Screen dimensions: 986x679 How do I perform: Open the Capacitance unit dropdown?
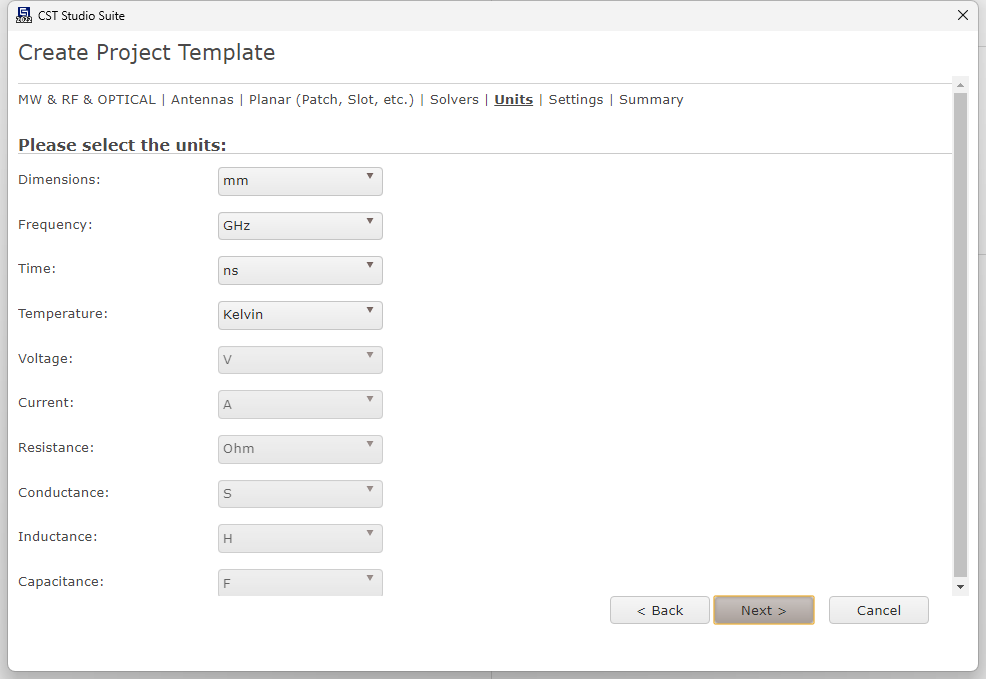point(300,582)
